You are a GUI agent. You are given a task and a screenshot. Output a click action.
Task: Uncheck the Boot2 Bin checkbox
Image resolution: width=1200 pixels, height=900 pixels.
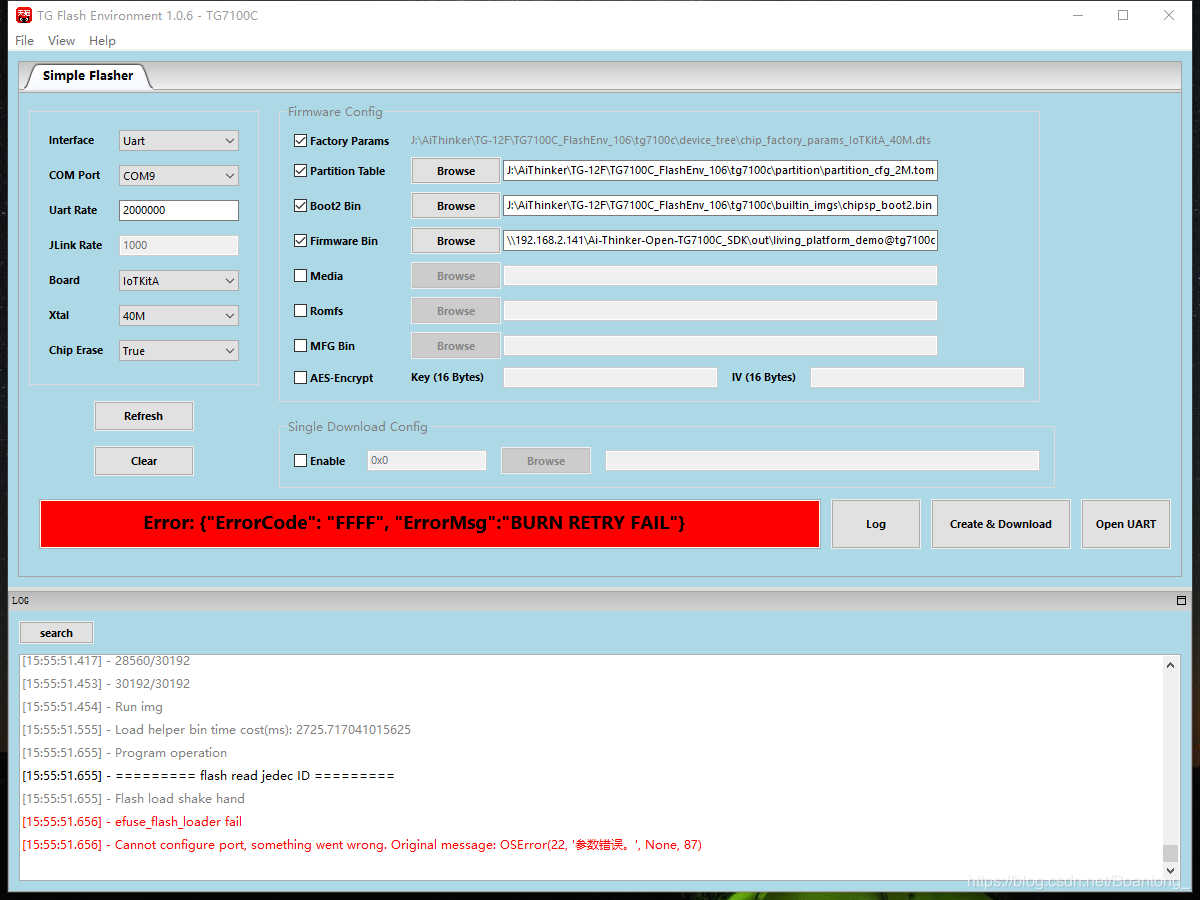click(300, 206)
